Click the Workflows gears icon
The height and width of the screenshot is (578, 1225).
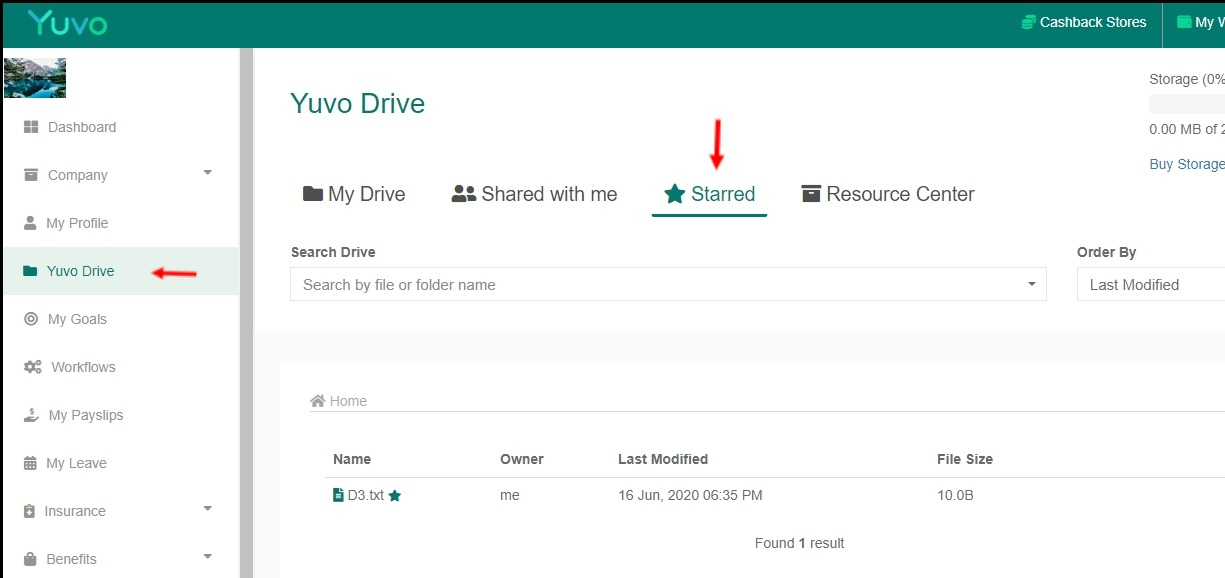point(33,367)
